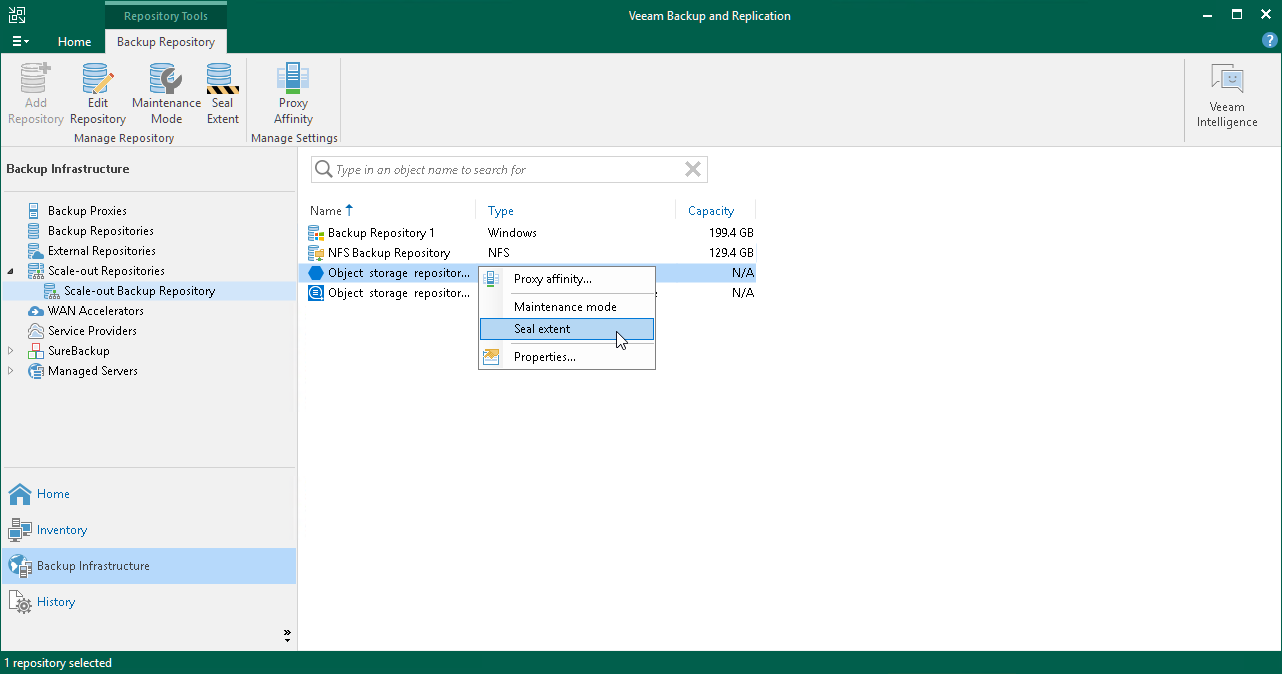Open the main hamburger menu dropdown

click(20, 42)
